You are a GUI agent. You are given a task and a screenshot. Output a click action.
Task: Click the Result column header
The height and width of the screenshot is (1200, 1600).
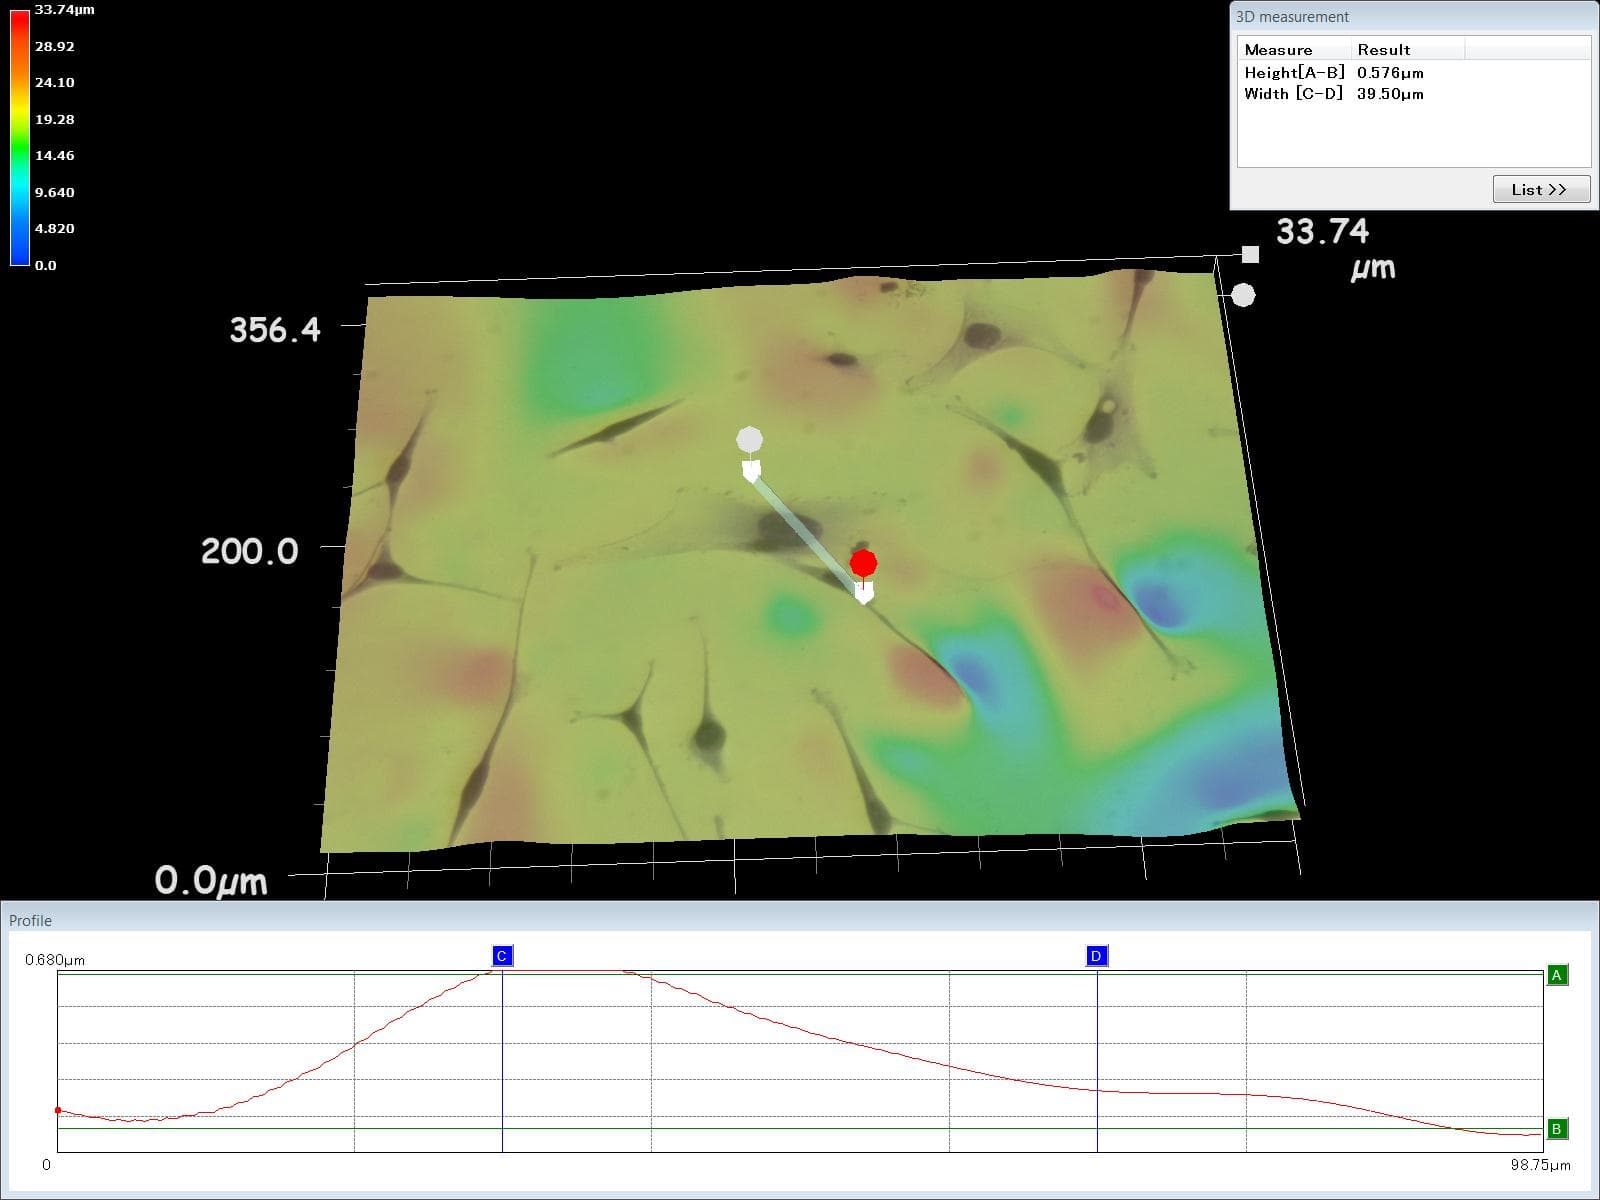(1384, 50)
